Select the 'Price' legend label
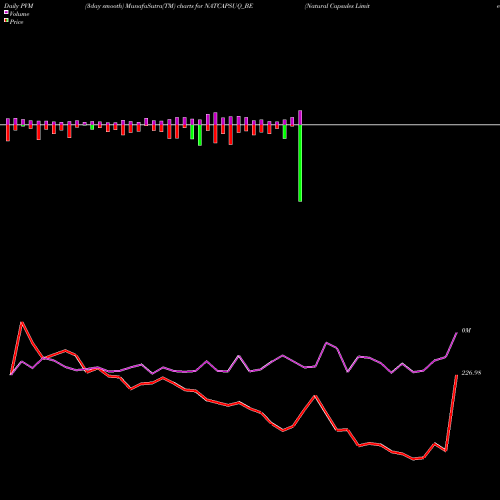The width and height of the screenshot is (500, 500). tap(16, 22)
